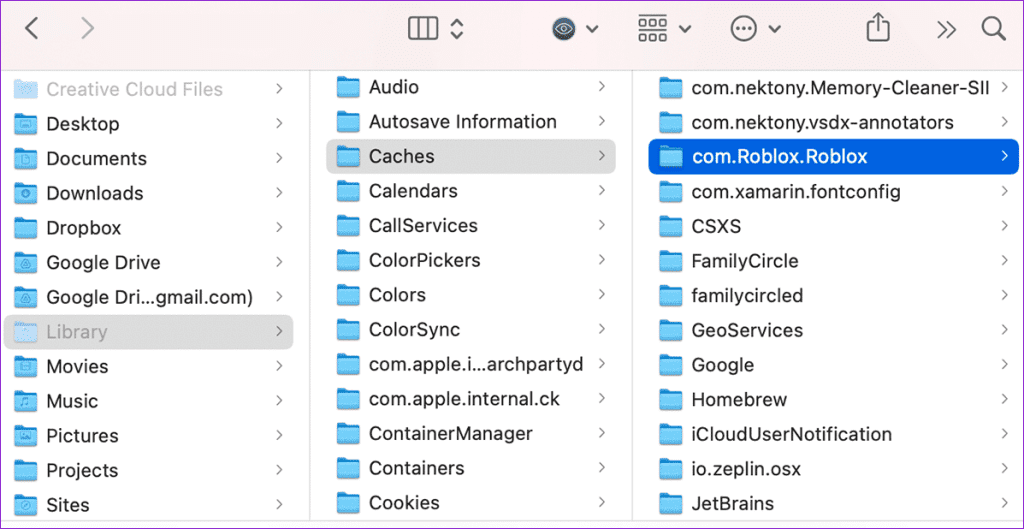Viewport: 1024px width, 529px height.
Task: Switch to column view icon
Action: pos(423,29)
